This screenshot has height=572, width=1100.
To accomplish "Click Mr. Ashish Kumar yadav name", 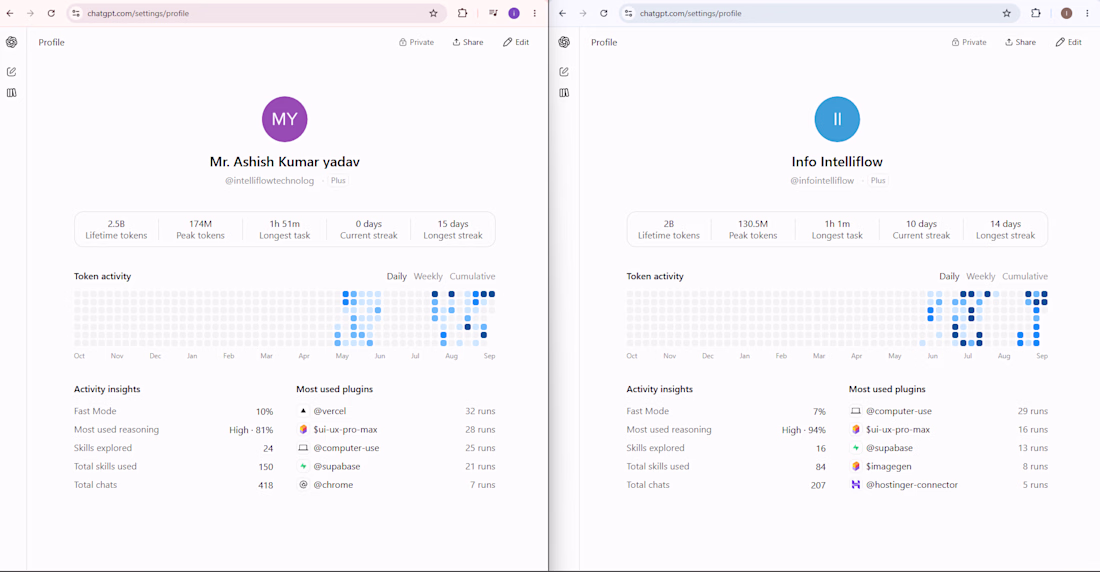I will 285,161.
